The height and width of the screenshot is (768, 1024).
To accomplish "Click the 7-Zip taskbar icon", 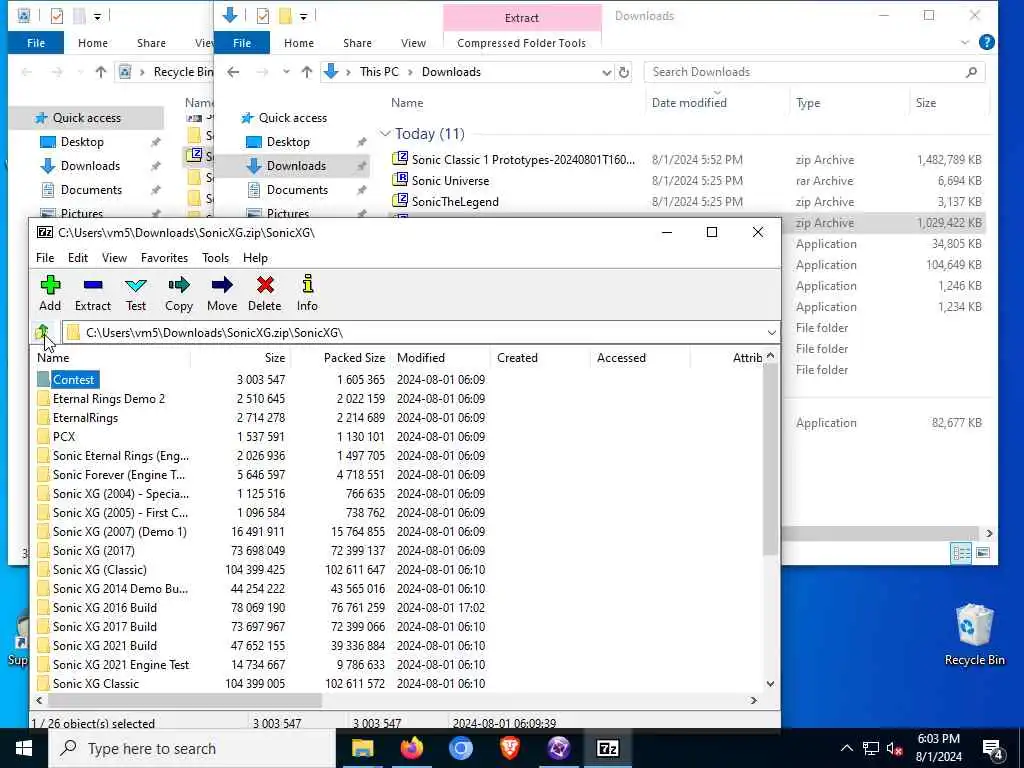I will coord(607,748).
